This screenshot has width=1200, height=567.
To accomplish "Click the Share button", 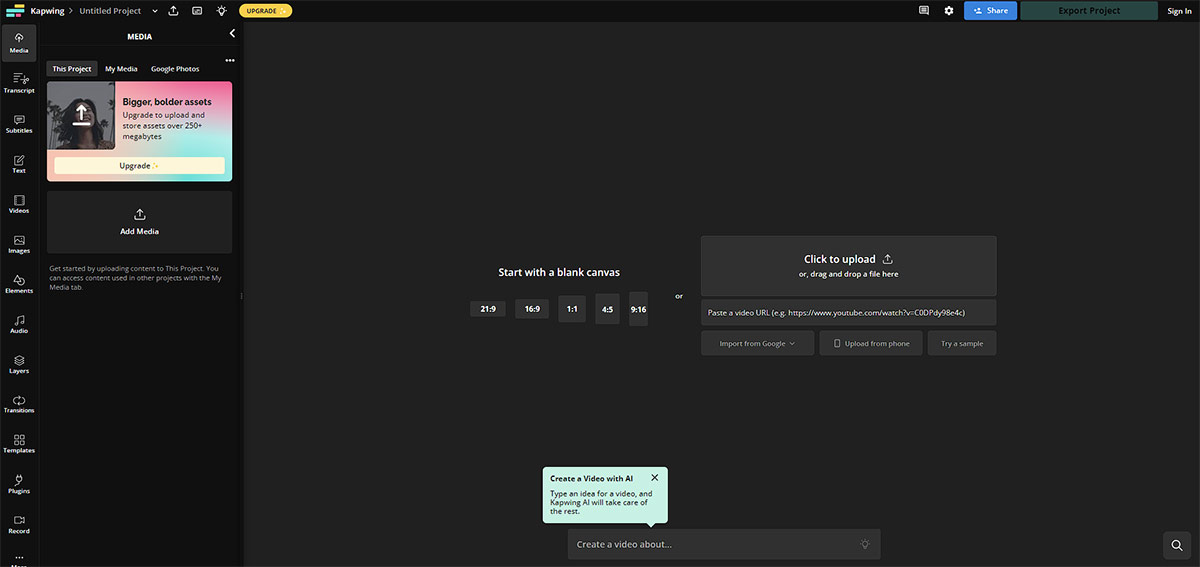I will (x=990, y=10).
